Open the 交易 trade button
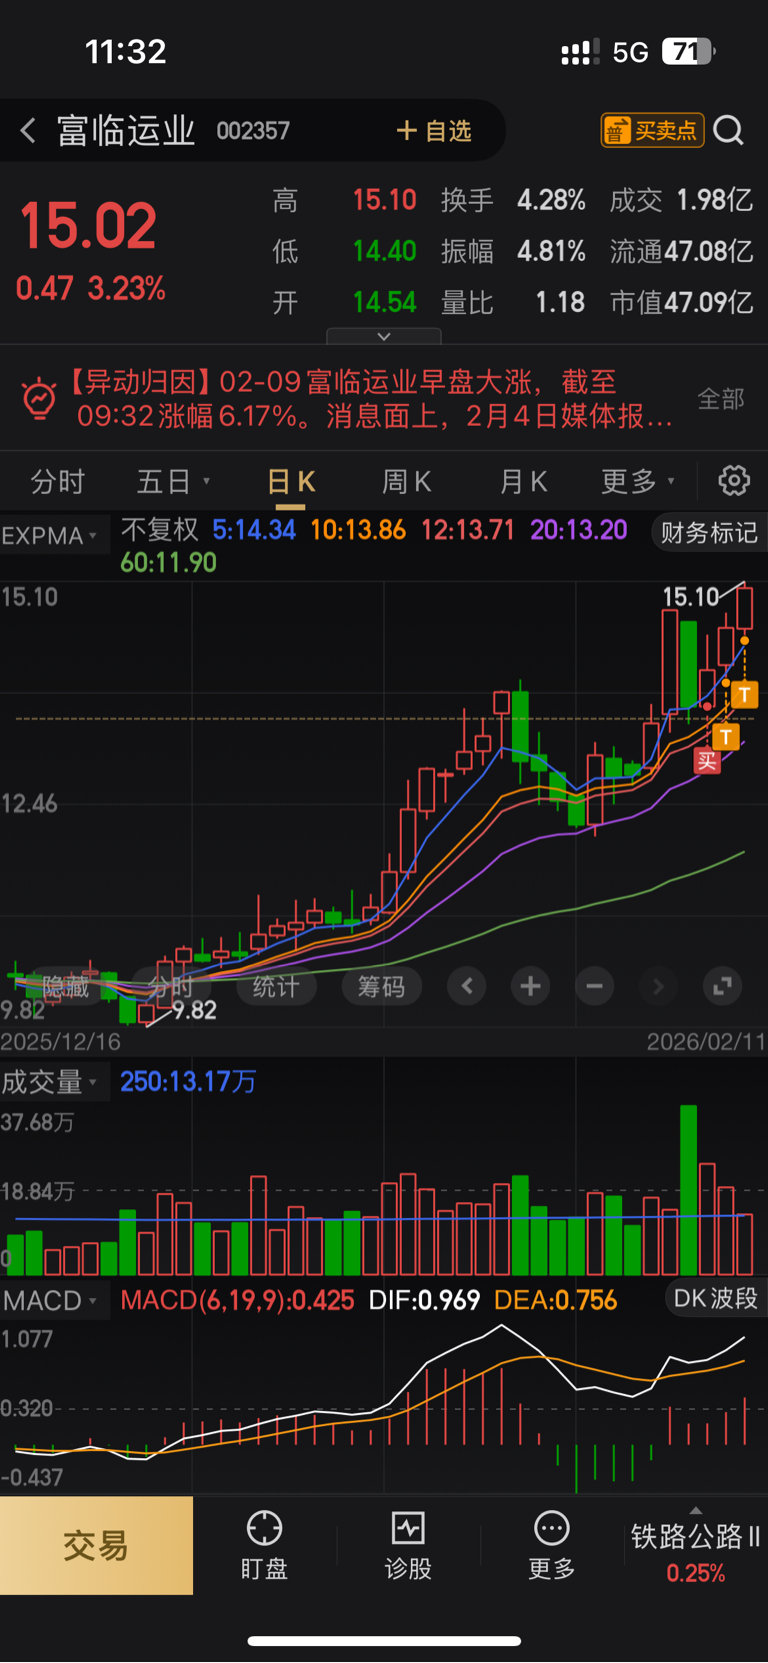Image resolution: width=768 pixels, height=1663 pixels. pos(96,1546)
